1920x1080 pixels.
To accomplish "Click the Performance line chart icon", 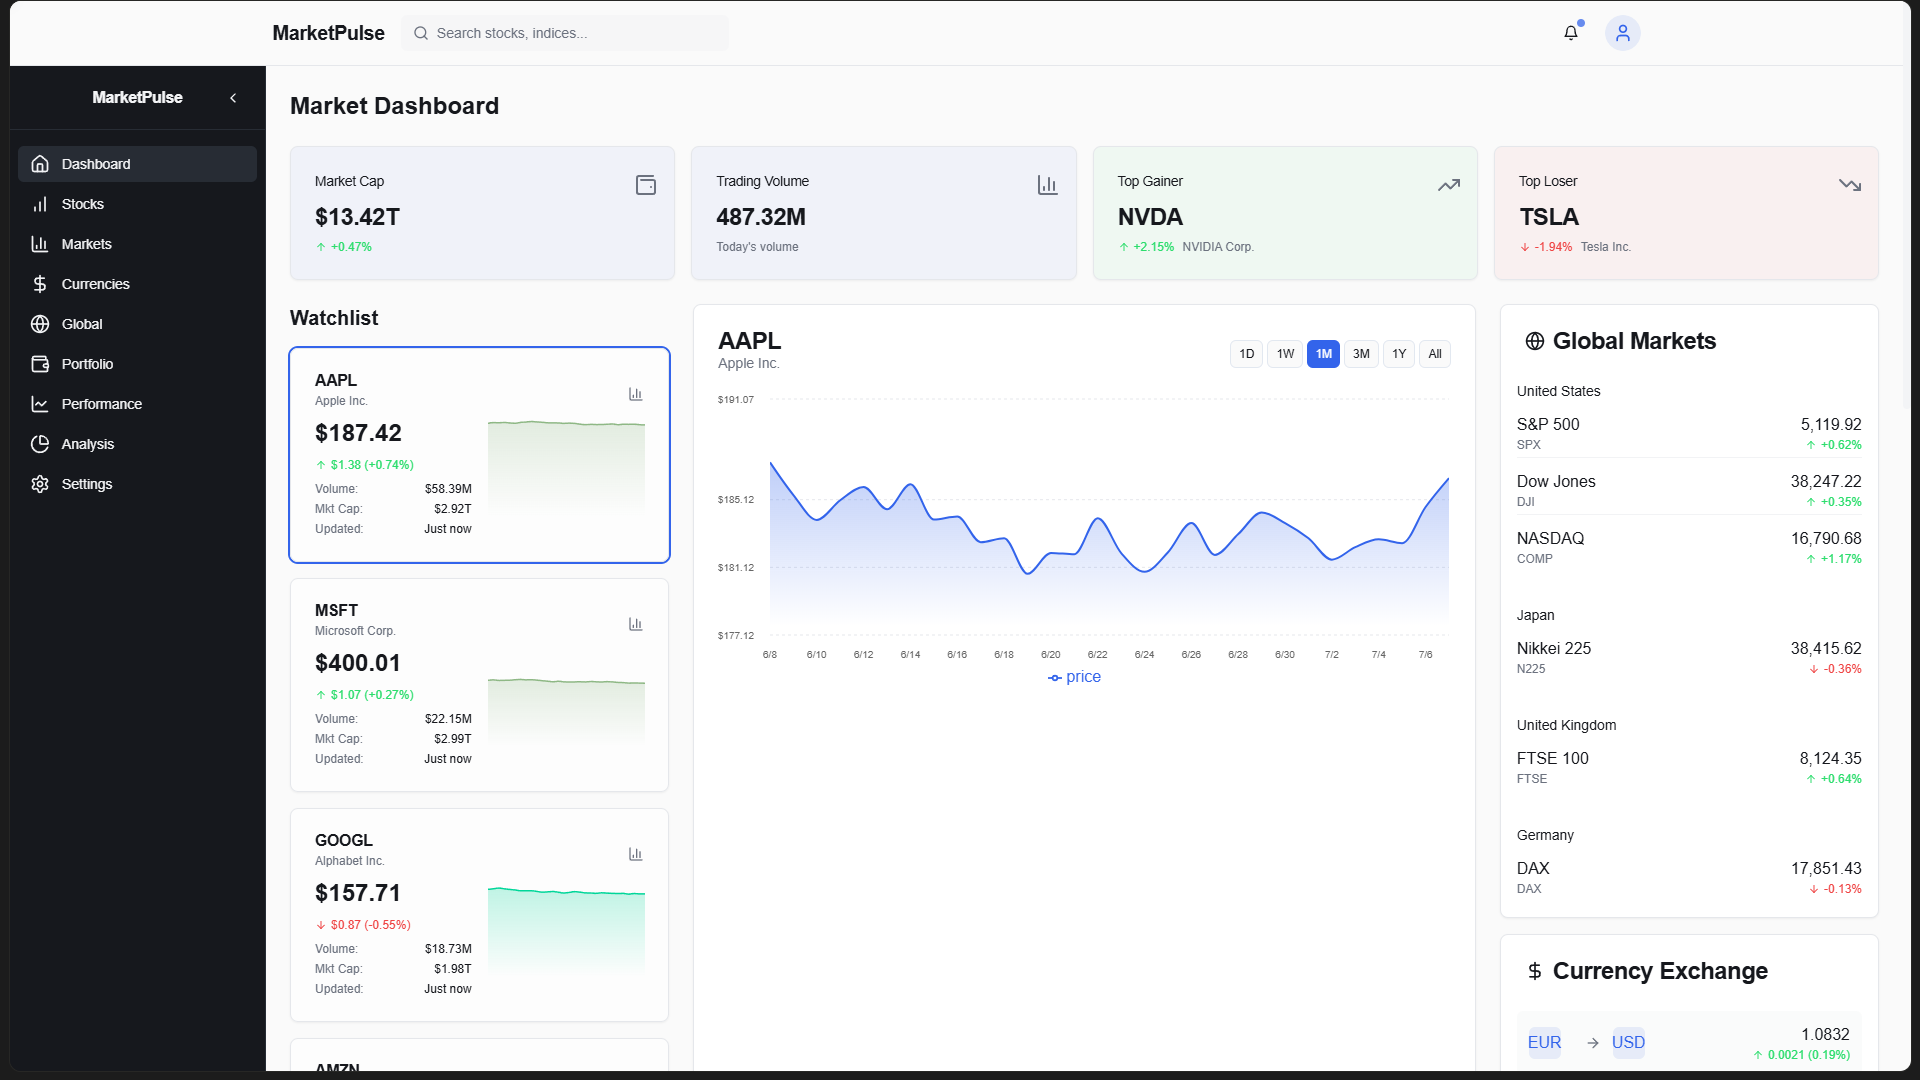I will (40, 404).
